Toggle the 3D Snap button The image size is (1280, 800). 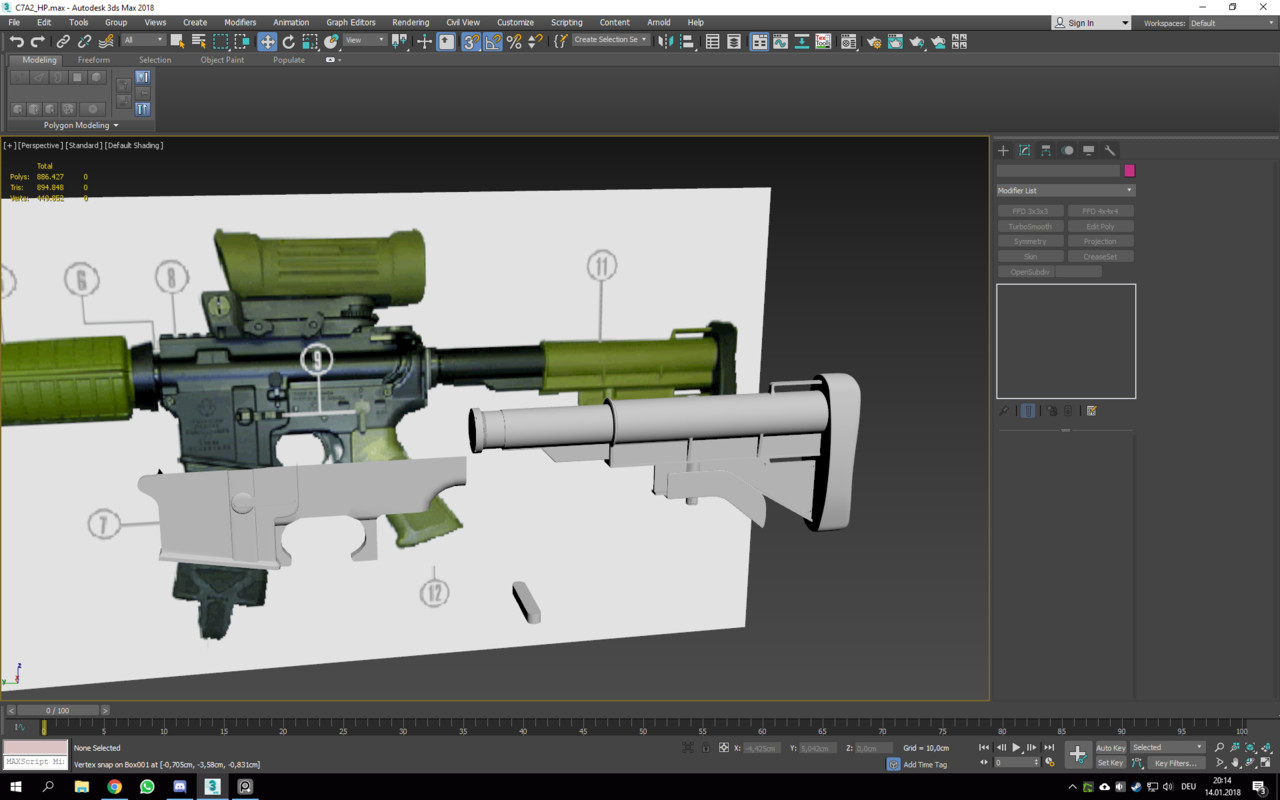coord(470,41)
